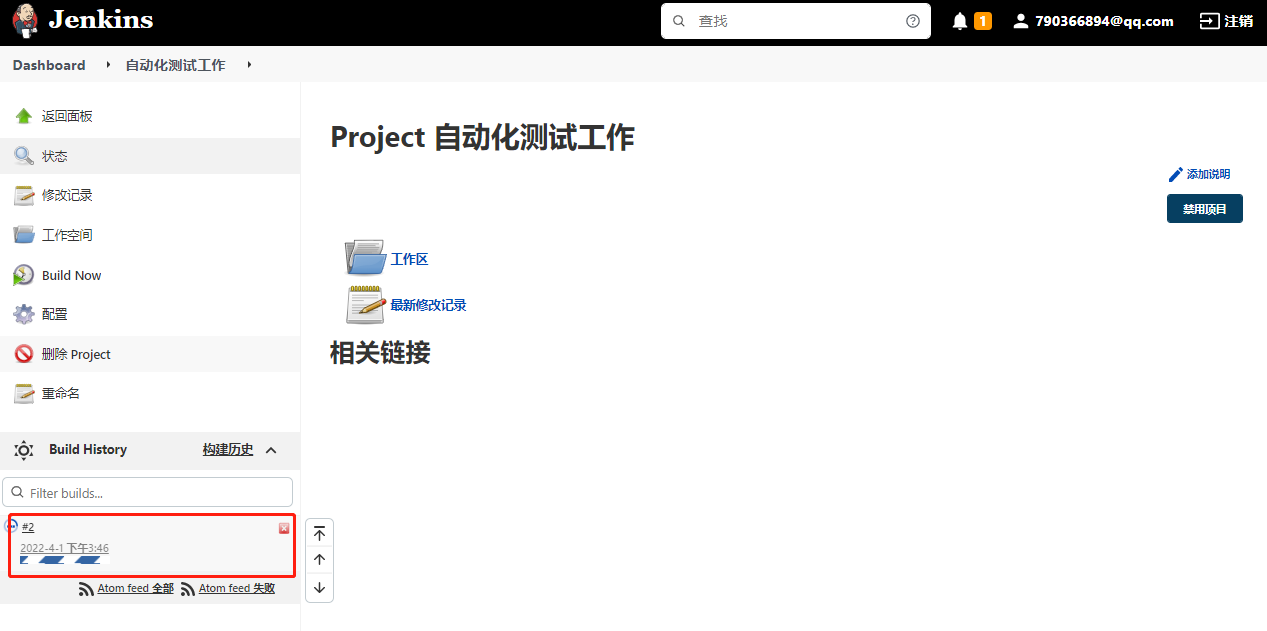Expand the 自动化测试工作 breadcrumb arrow
The image size is (1267, 631).
pos(248,65)
